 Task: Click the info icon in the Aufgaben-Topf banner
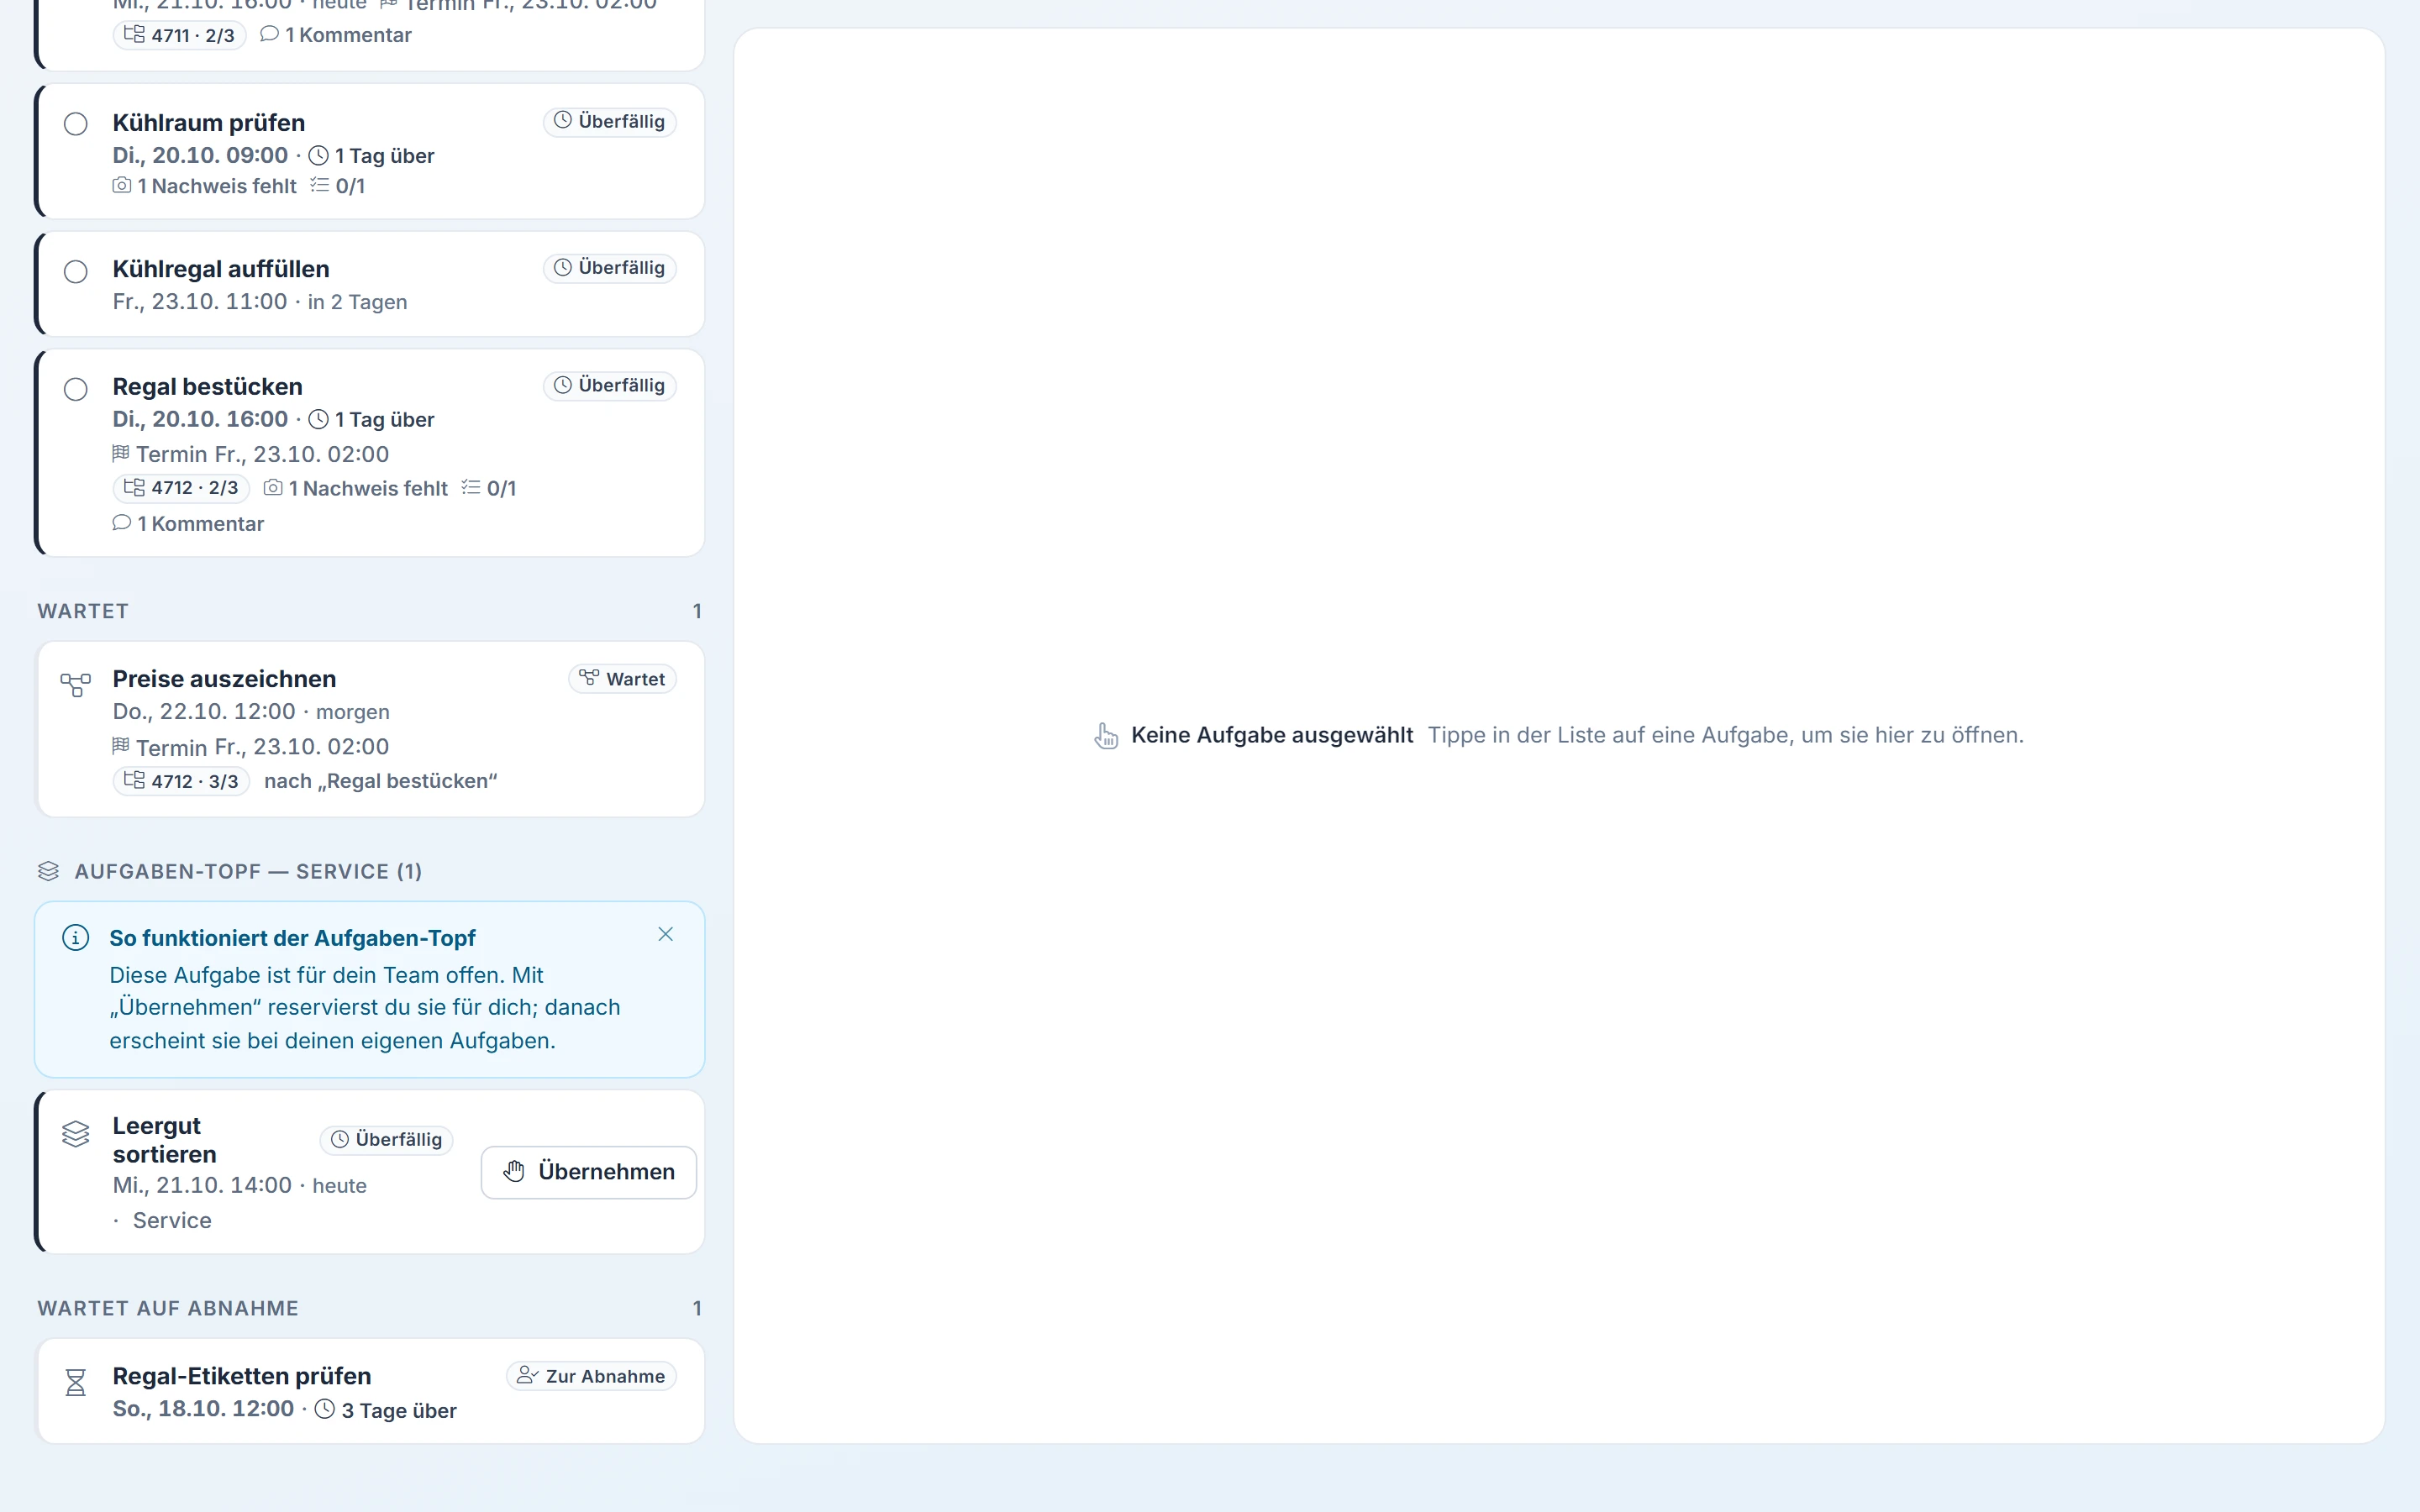coord(76,938)
